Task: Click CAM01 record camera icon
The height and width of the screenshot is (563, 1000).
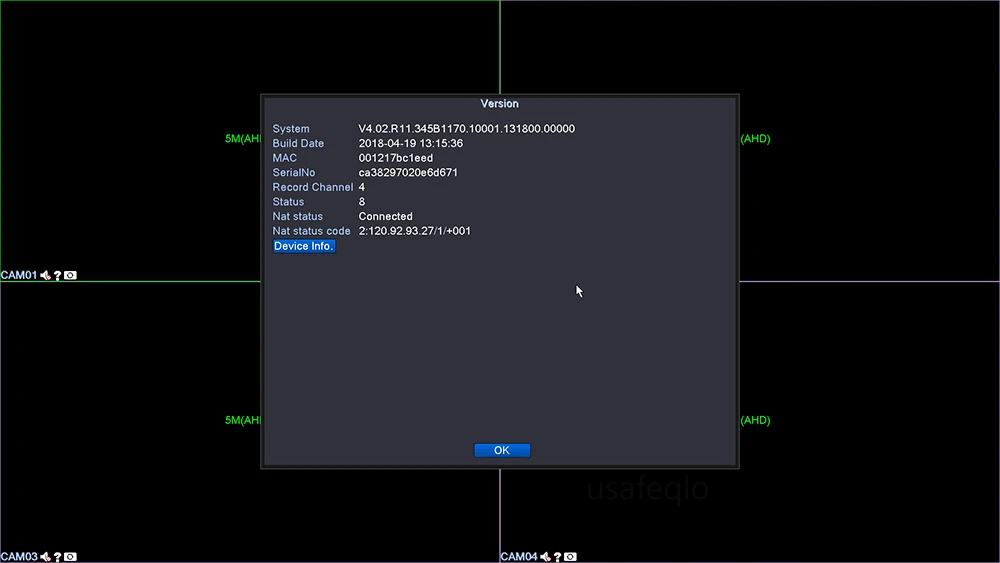Action: click(70, 275)
